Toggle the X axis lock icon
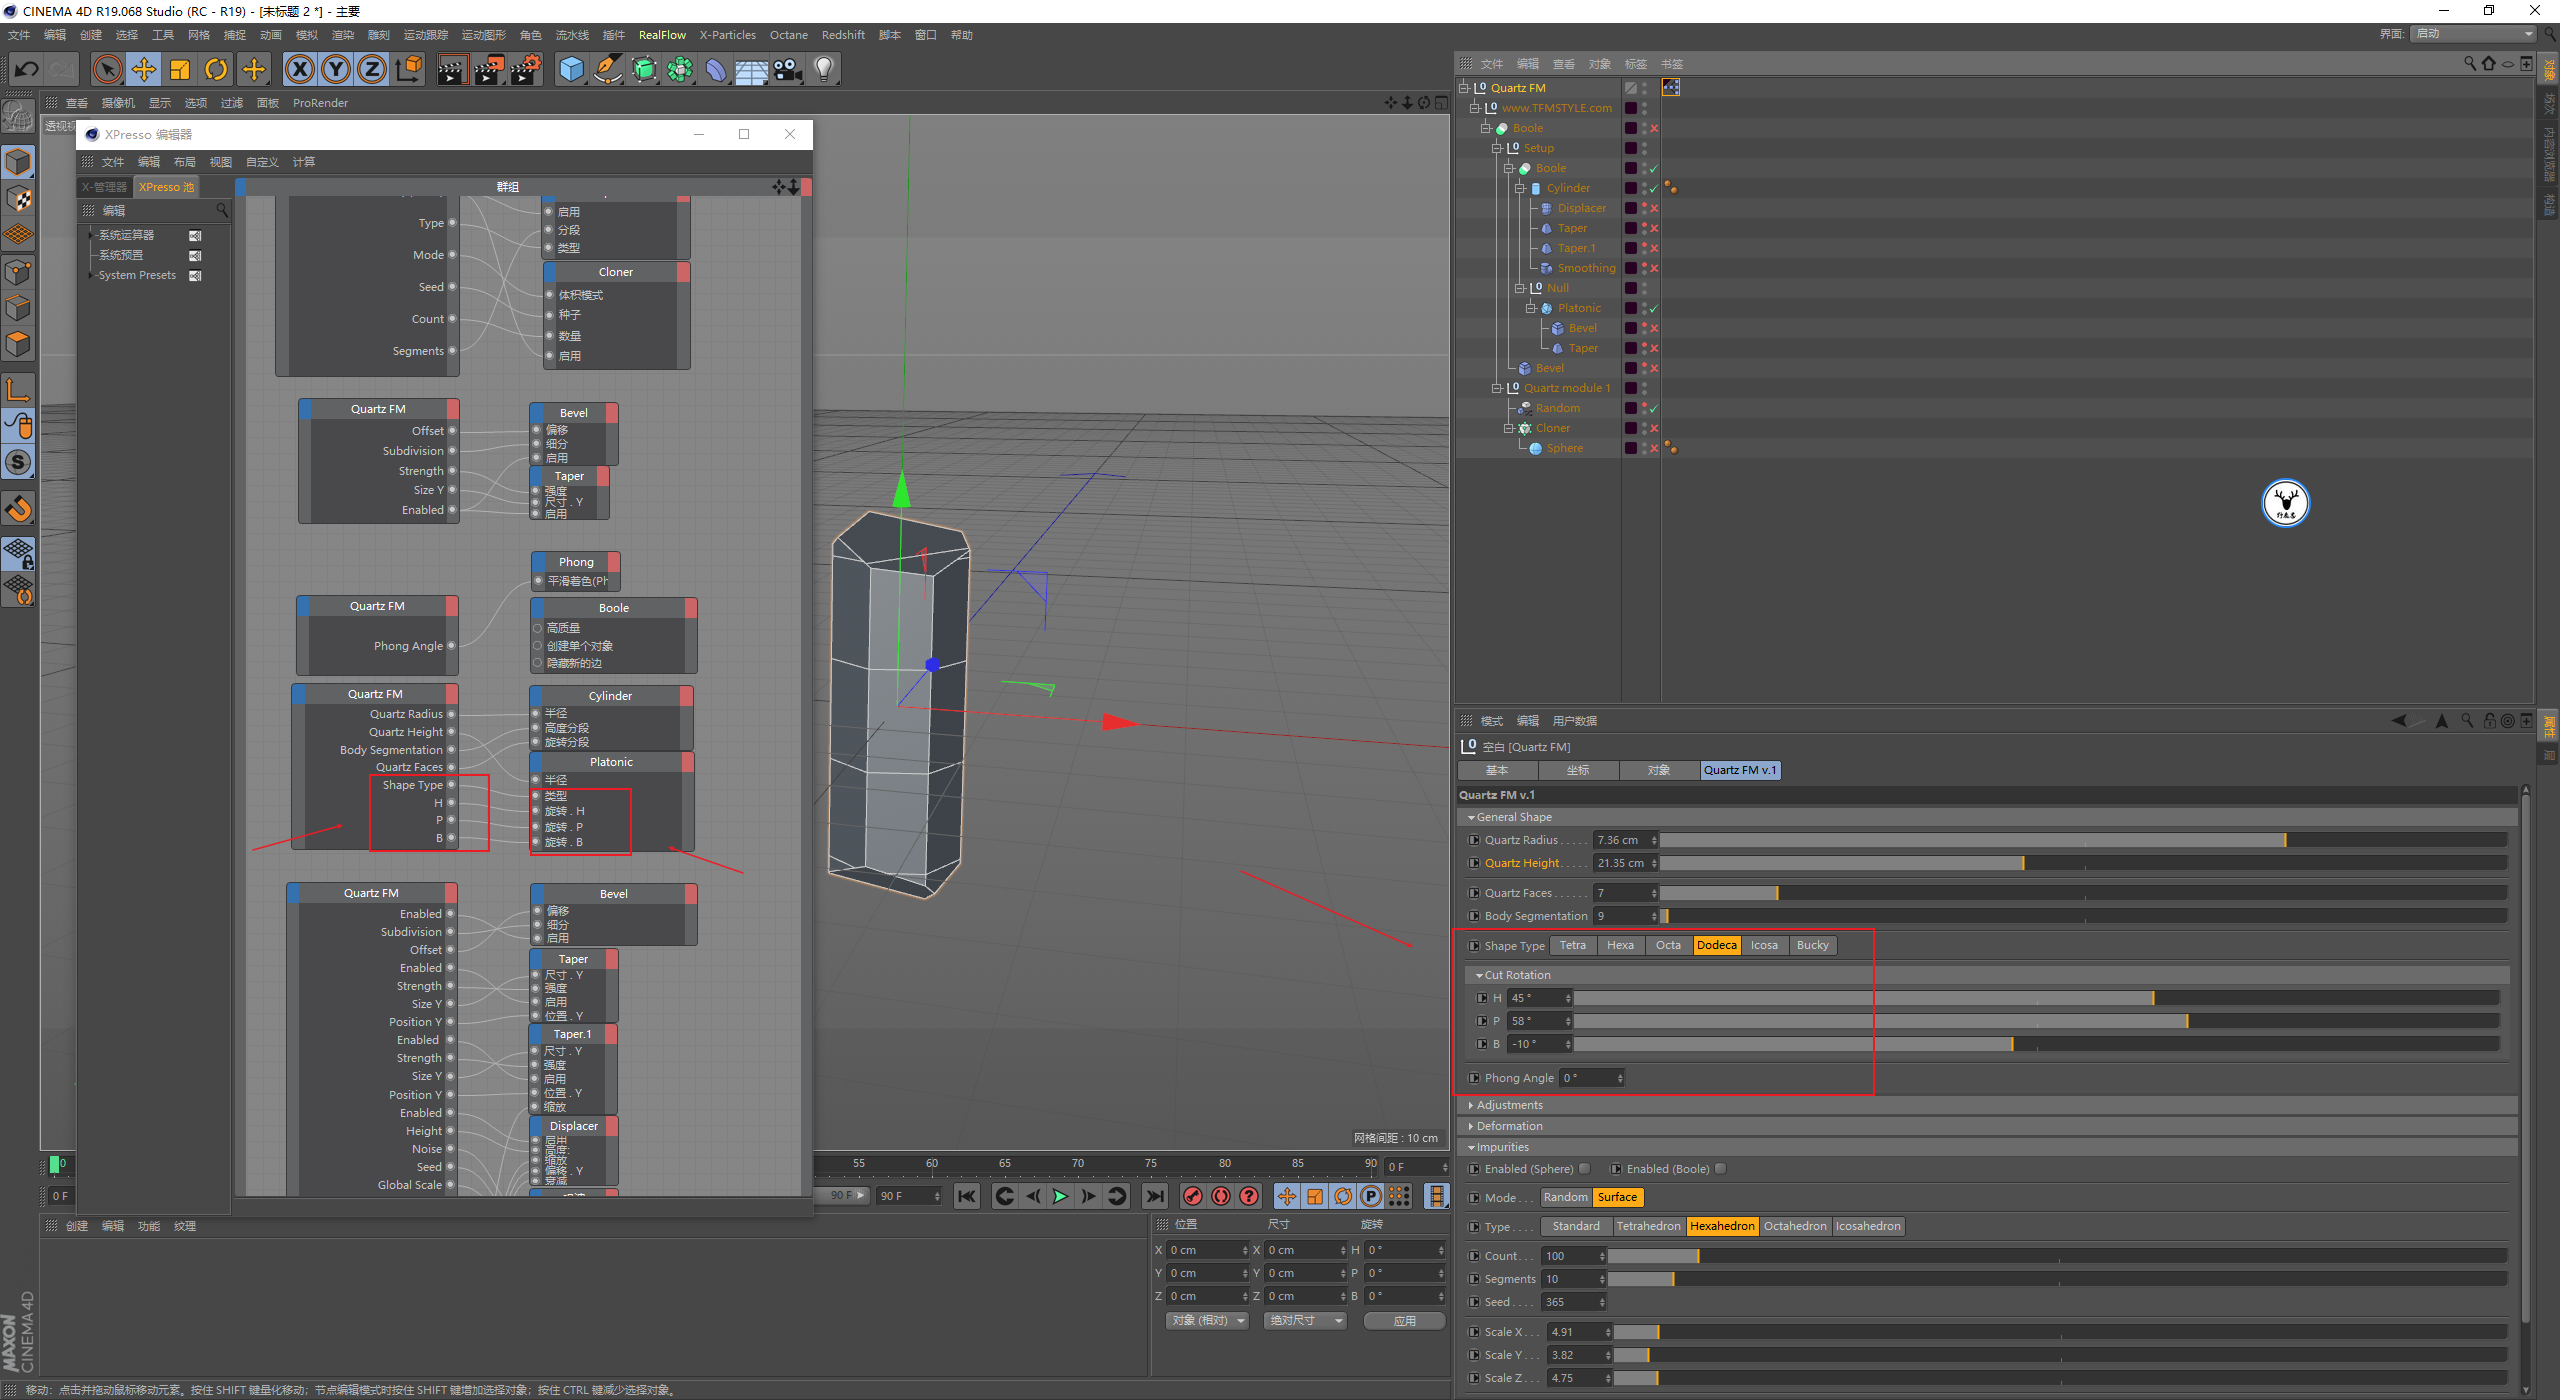Viewport: 2560px width, 1400px height. (299, 69)
